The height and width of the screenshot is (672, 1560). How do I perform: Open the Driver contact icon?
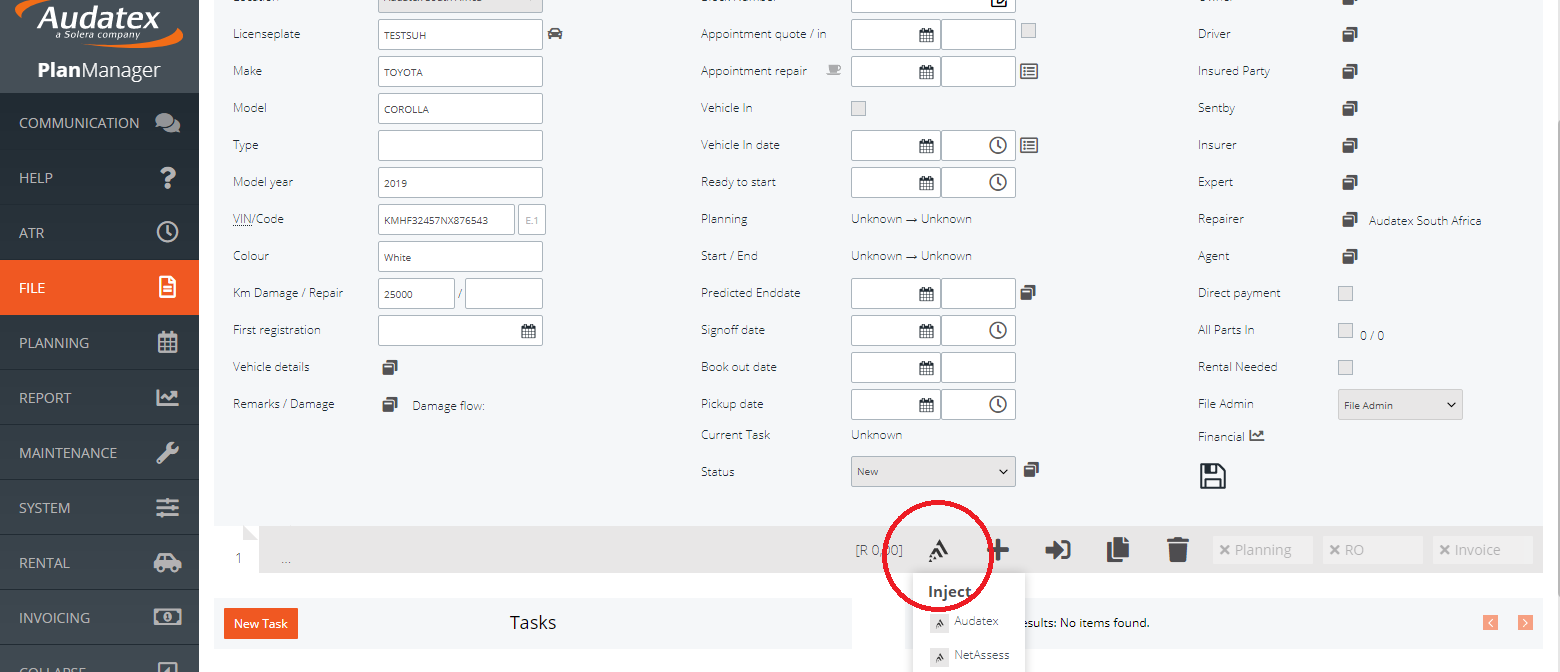1350,34
